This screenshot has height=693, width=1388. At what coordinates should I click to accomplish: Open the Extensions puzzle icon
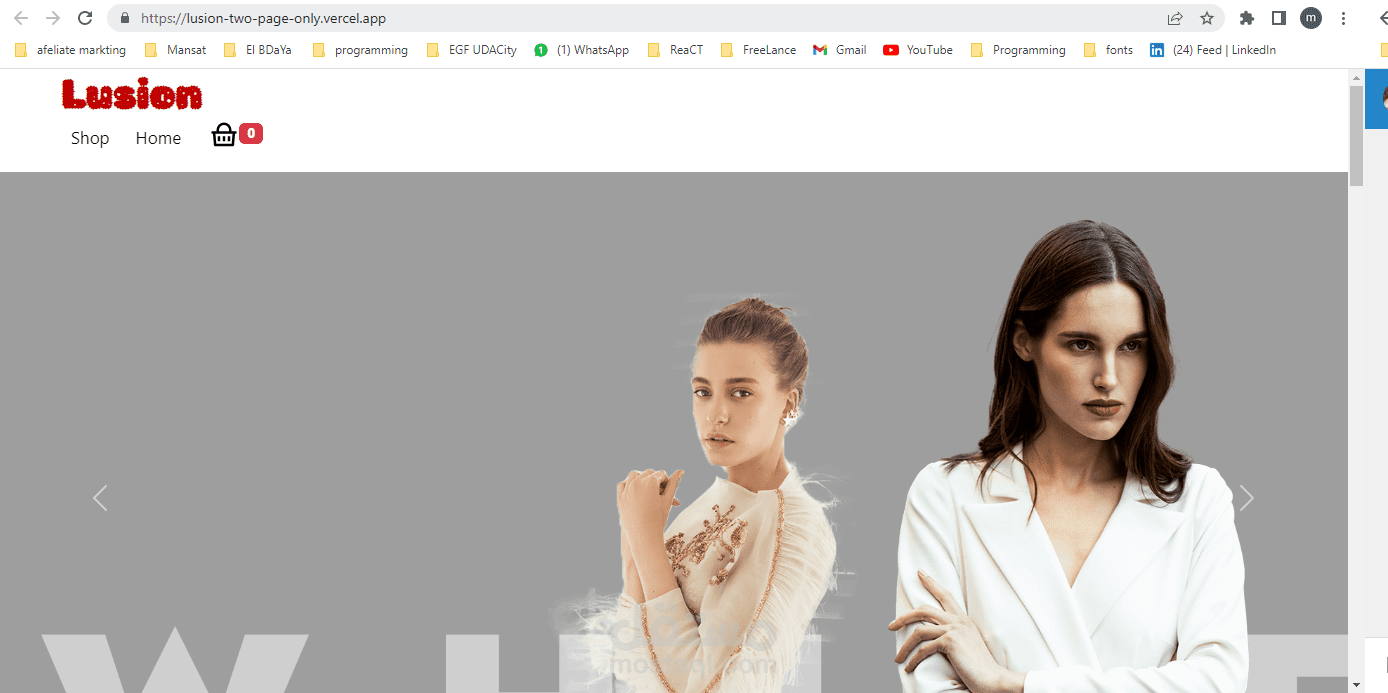click(x=1246, y=18)
